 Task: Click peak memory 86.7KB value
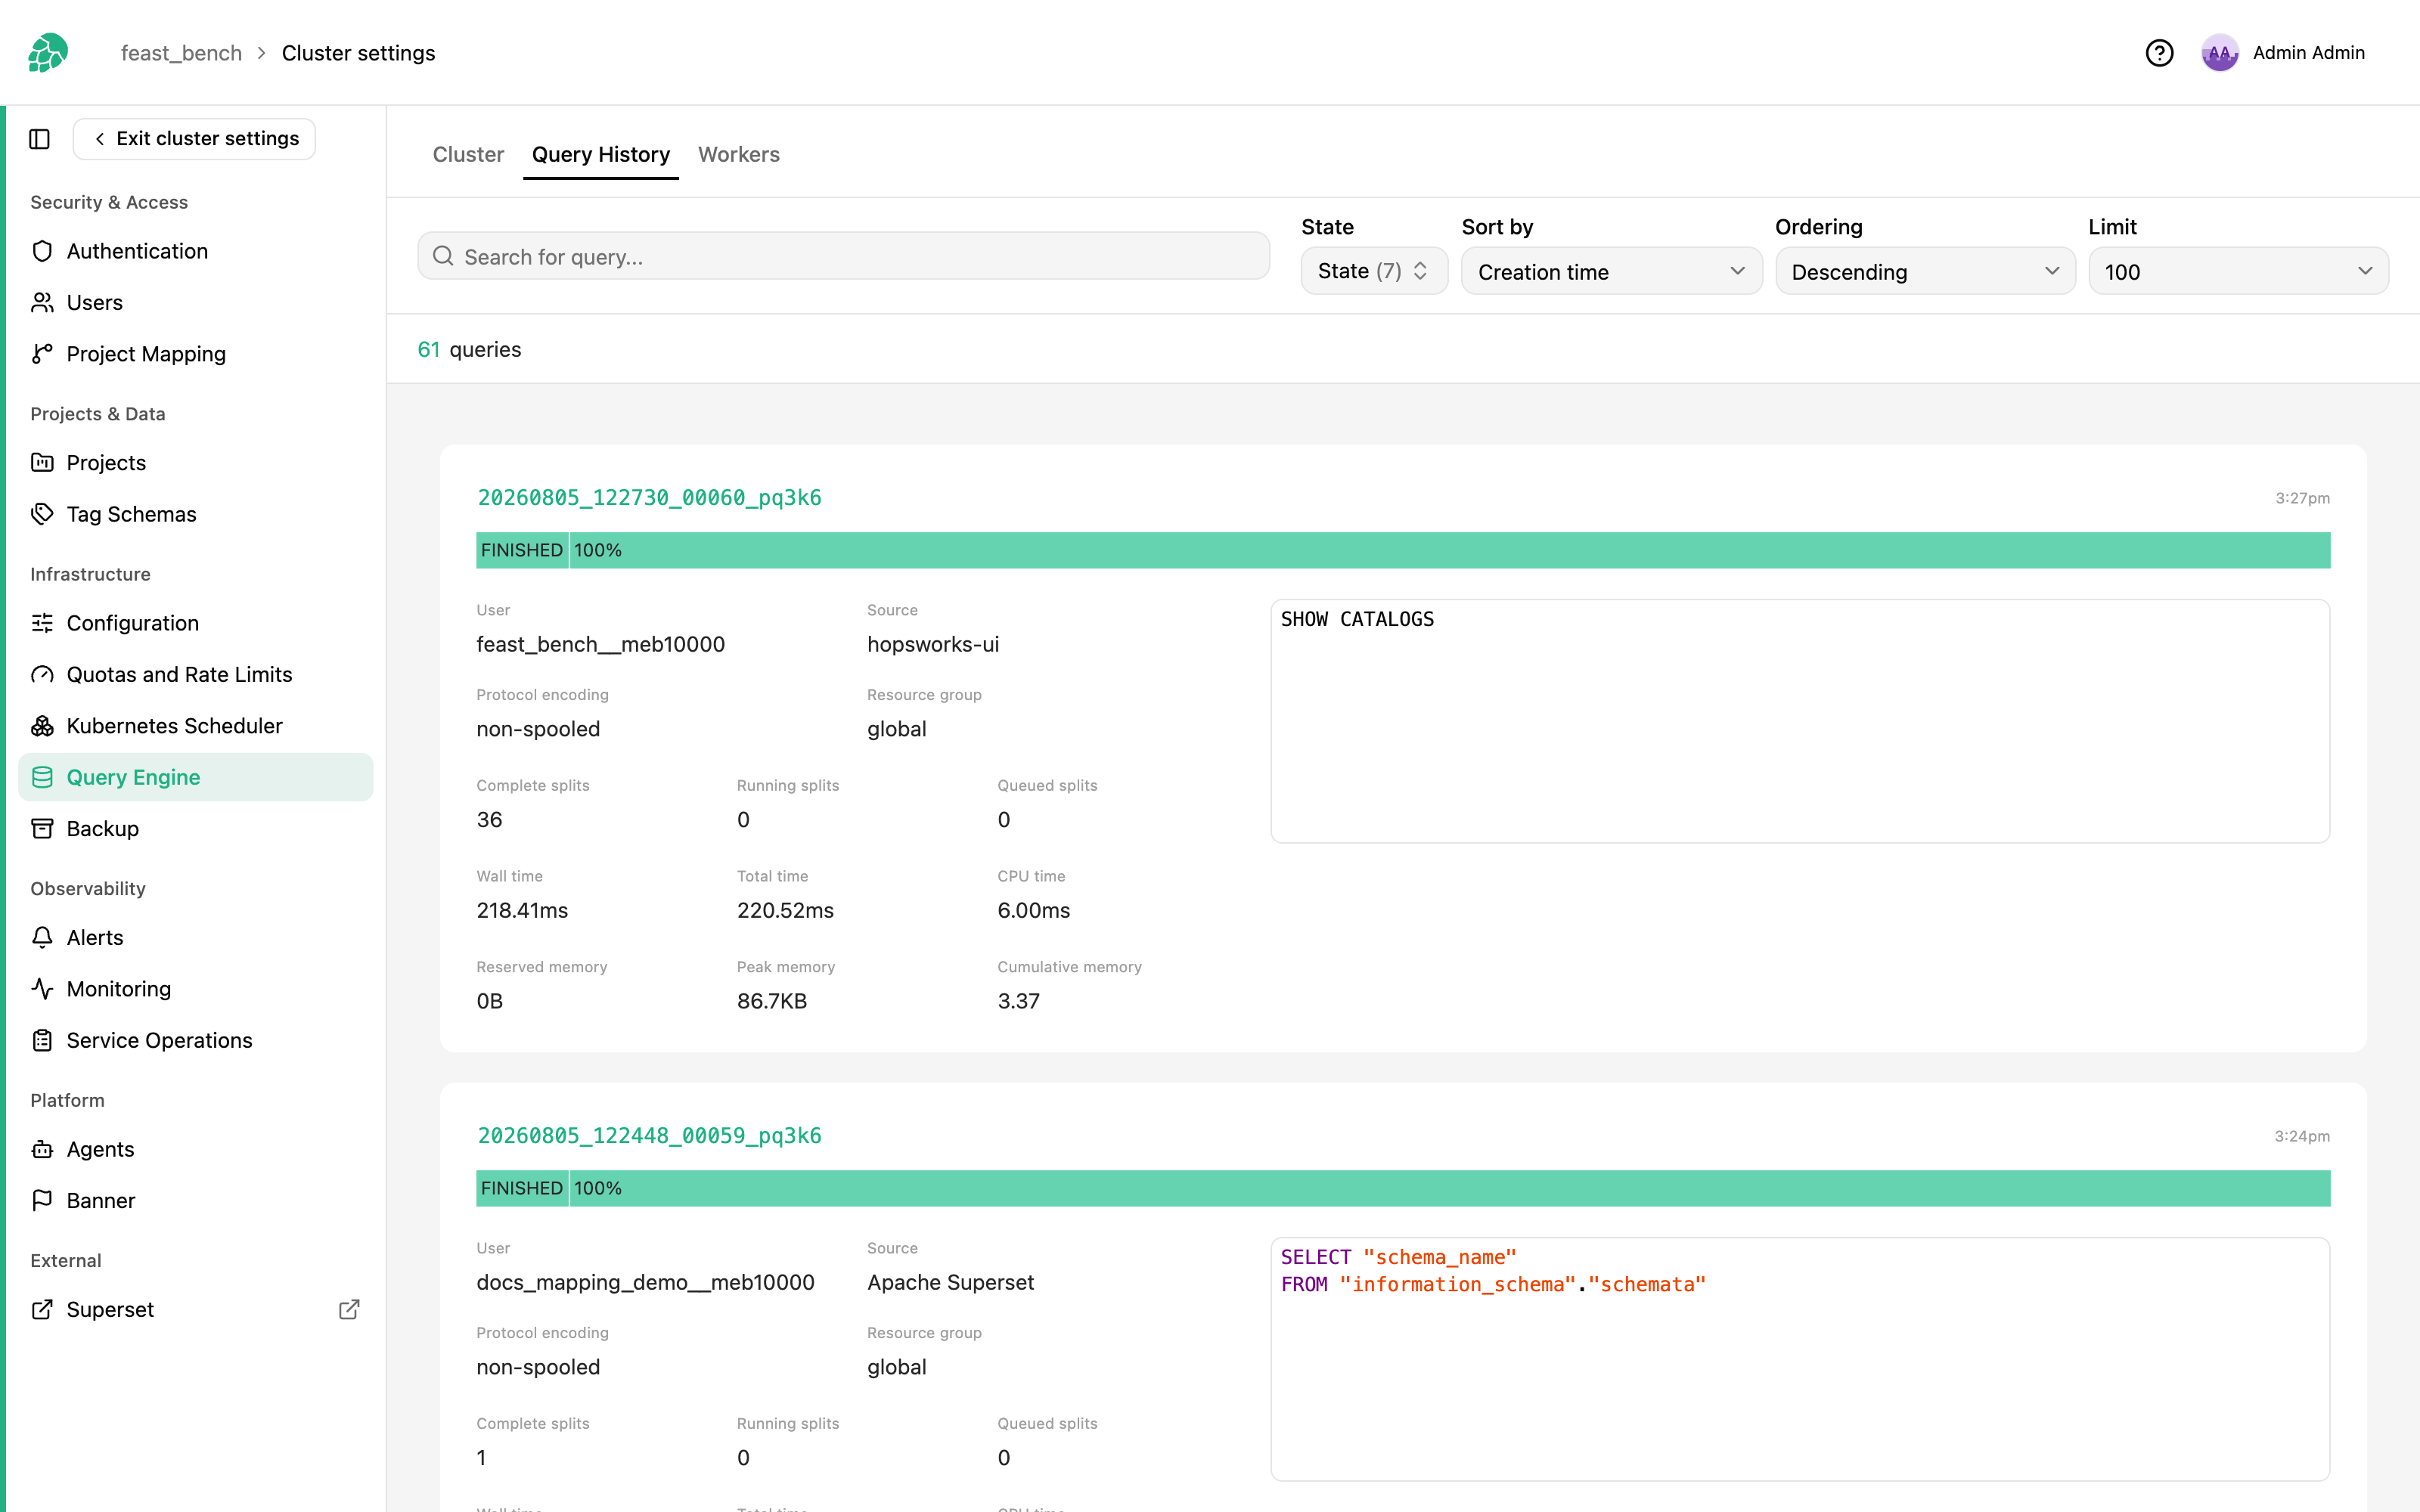[771, 1001]
